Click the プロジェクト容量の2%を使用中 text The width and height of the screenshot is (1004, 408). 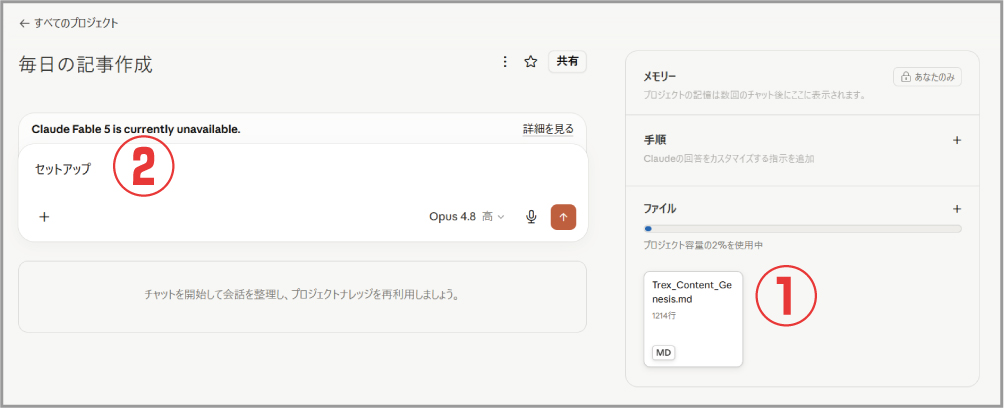[703, 245]
